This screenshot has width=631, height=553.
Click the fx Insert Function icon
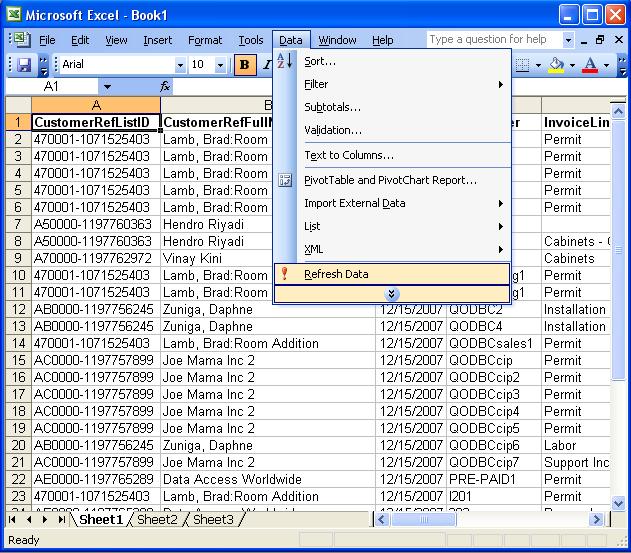pos(165,86)
